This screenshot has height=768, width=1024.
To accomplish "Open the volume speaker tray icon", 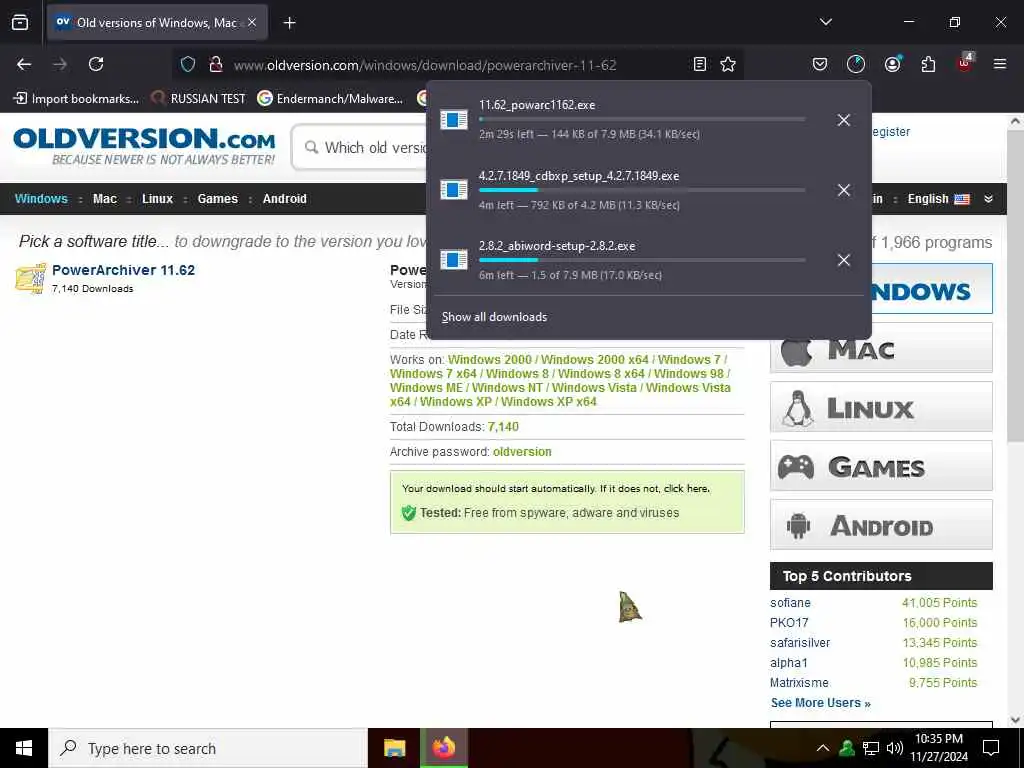I will point(895,748).
